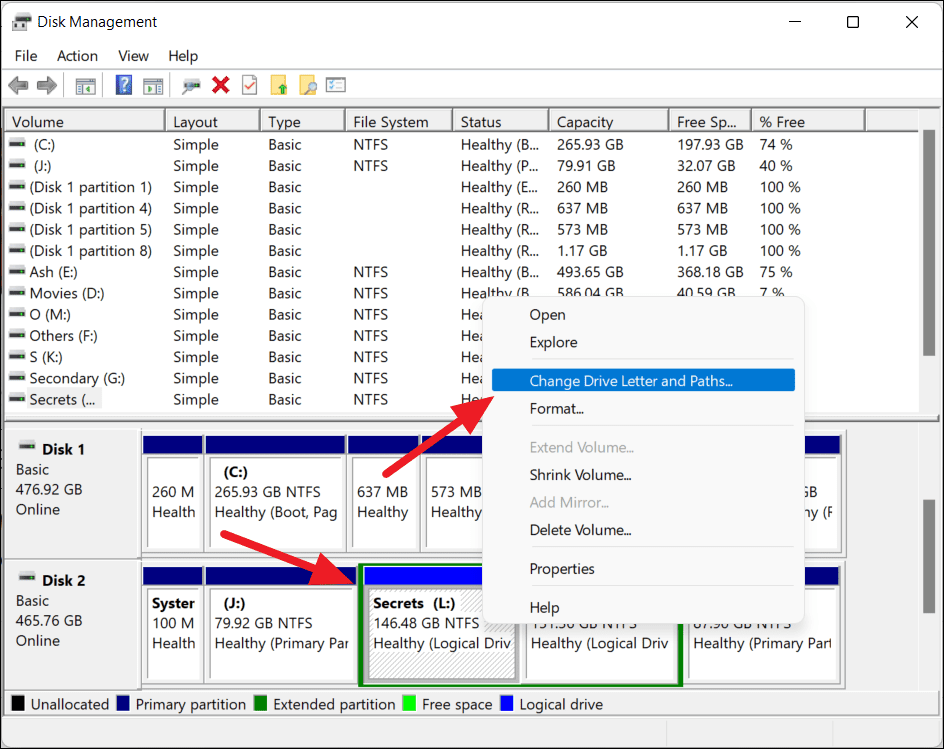Screen dimensions: 944x749
Task: Click the red X Delete toolbar icon
Action: tap(221, 85)
